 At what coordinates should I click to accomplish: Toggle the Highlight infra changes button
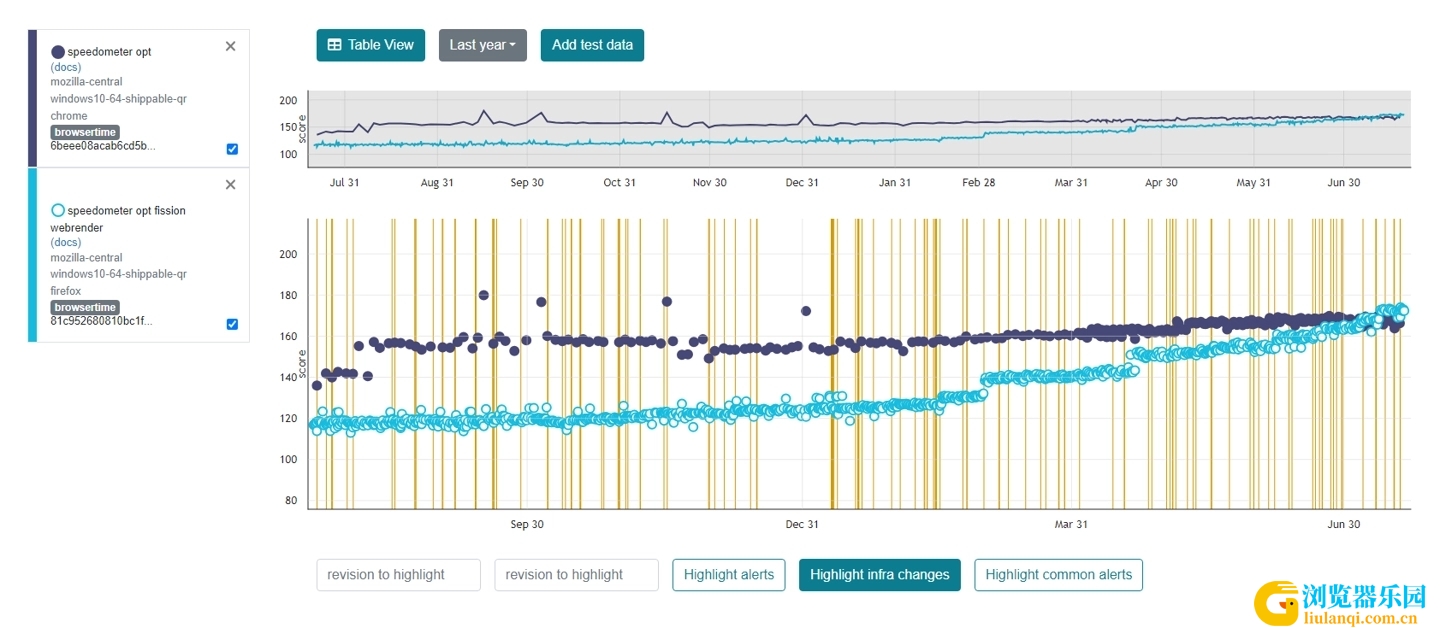click(x=880, y=575)
